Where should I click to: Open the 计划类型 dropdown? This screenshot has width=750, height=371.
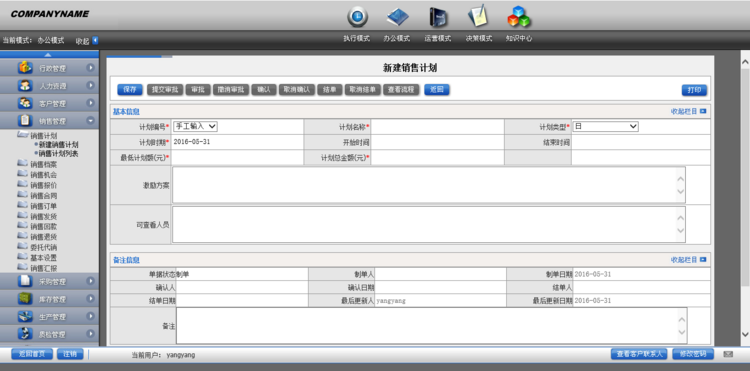606,126
